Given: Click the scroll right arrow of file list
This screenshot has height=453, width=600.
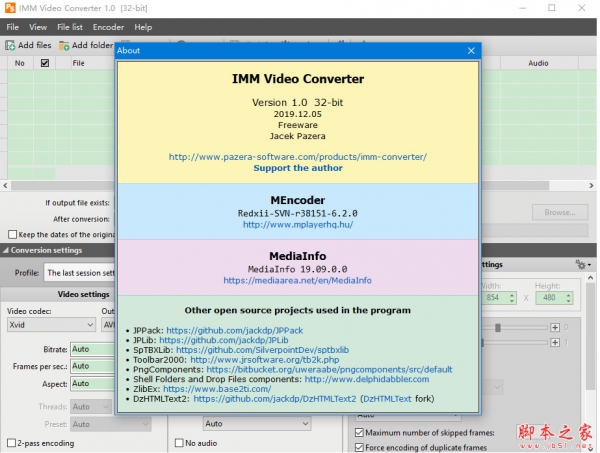Looking at the screenshot, I should point(591,186).
